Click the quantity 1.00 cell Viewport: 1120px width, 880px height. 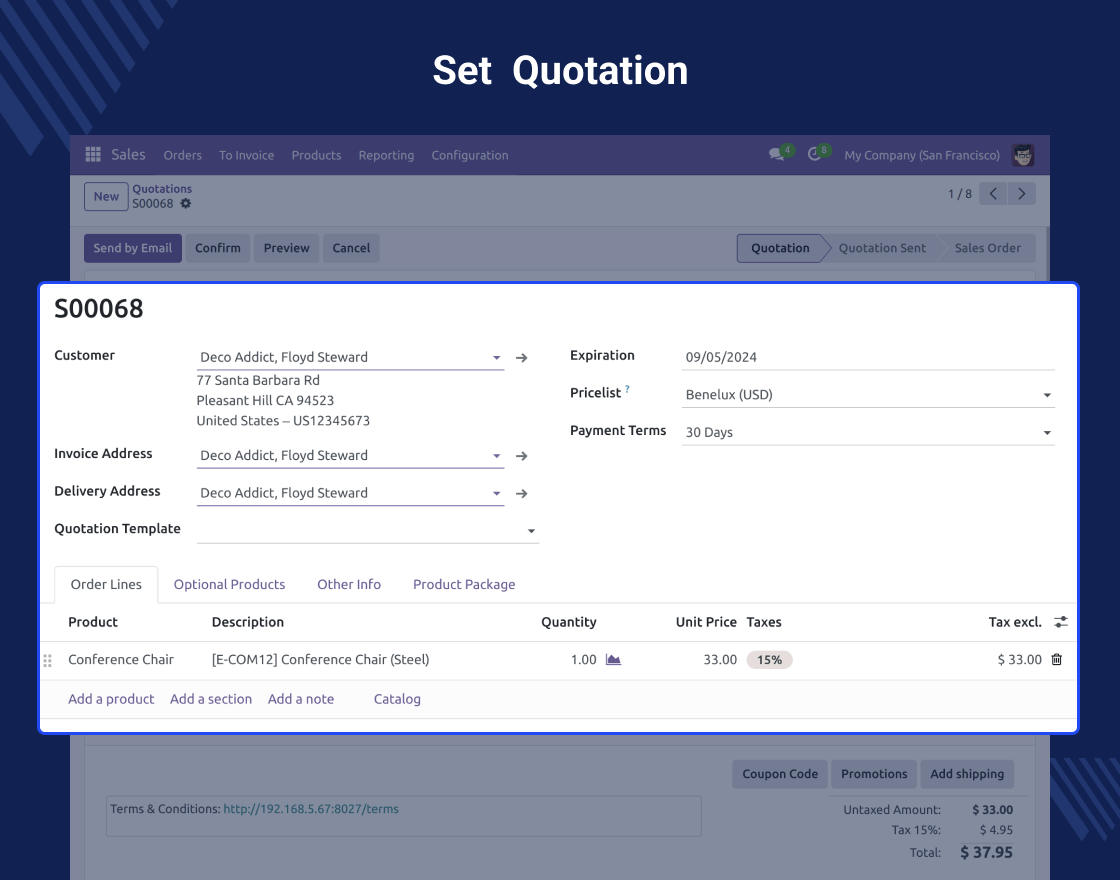(584, 659)
